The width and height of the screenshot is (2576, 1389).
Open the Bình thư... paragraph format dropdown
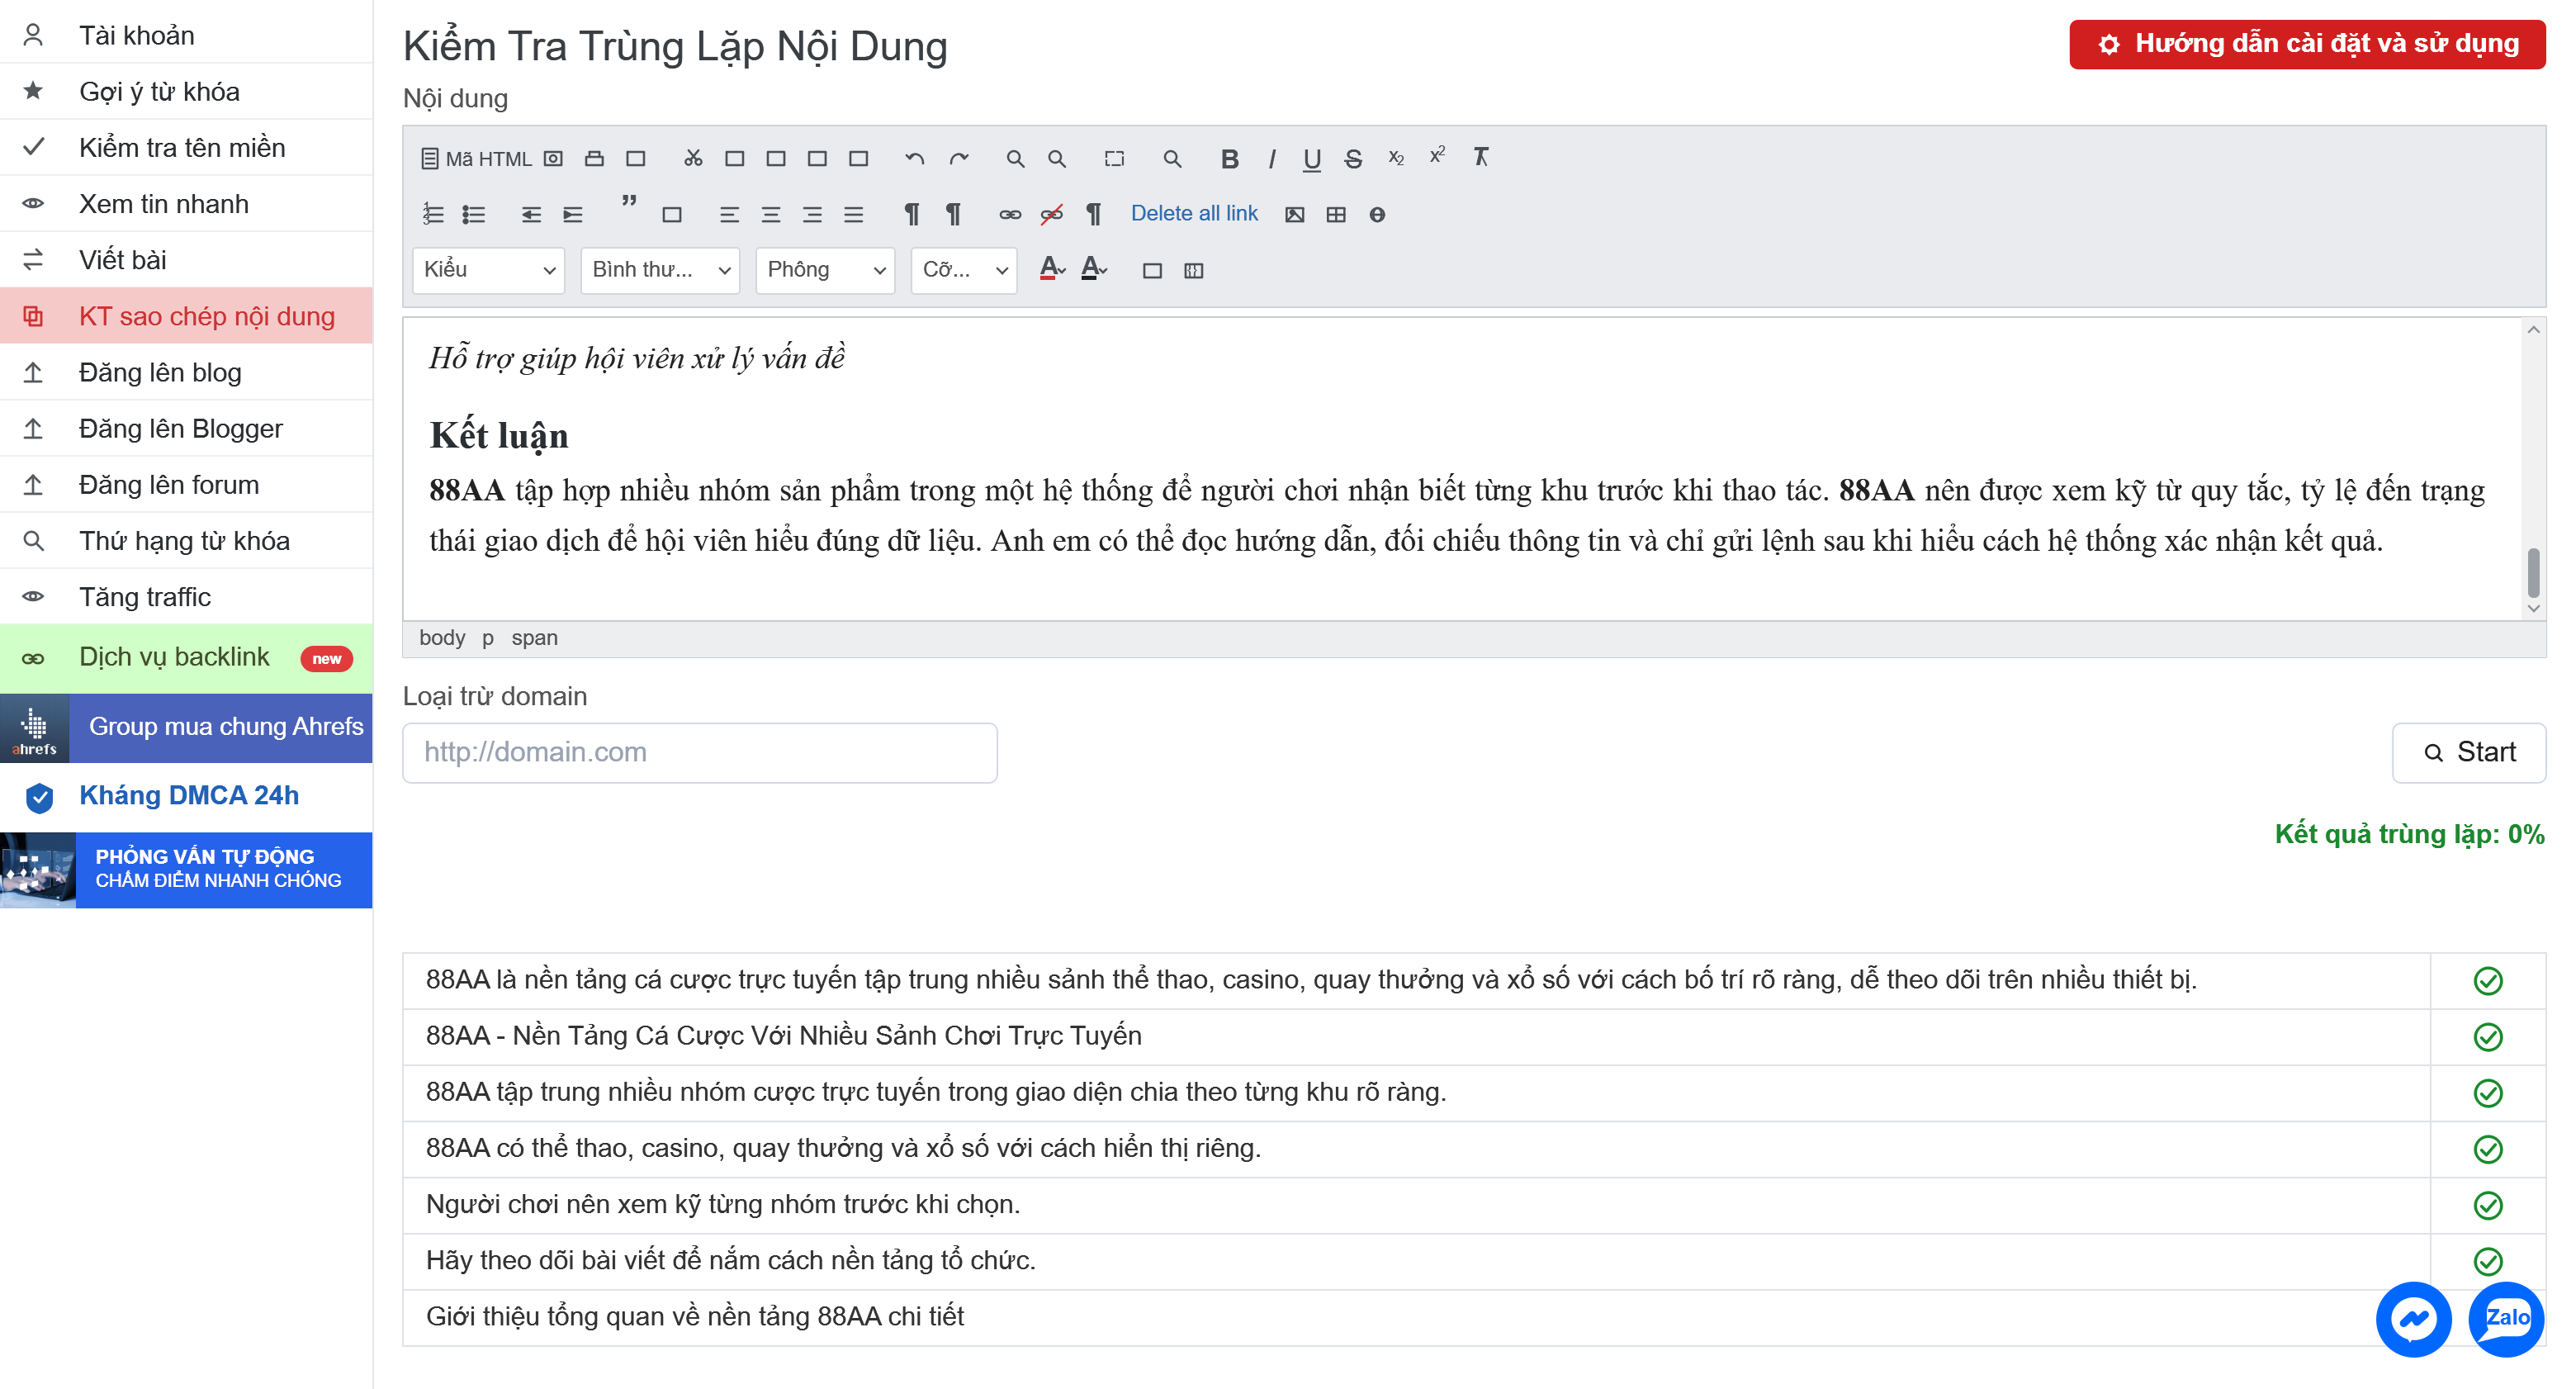click(660, 270)
